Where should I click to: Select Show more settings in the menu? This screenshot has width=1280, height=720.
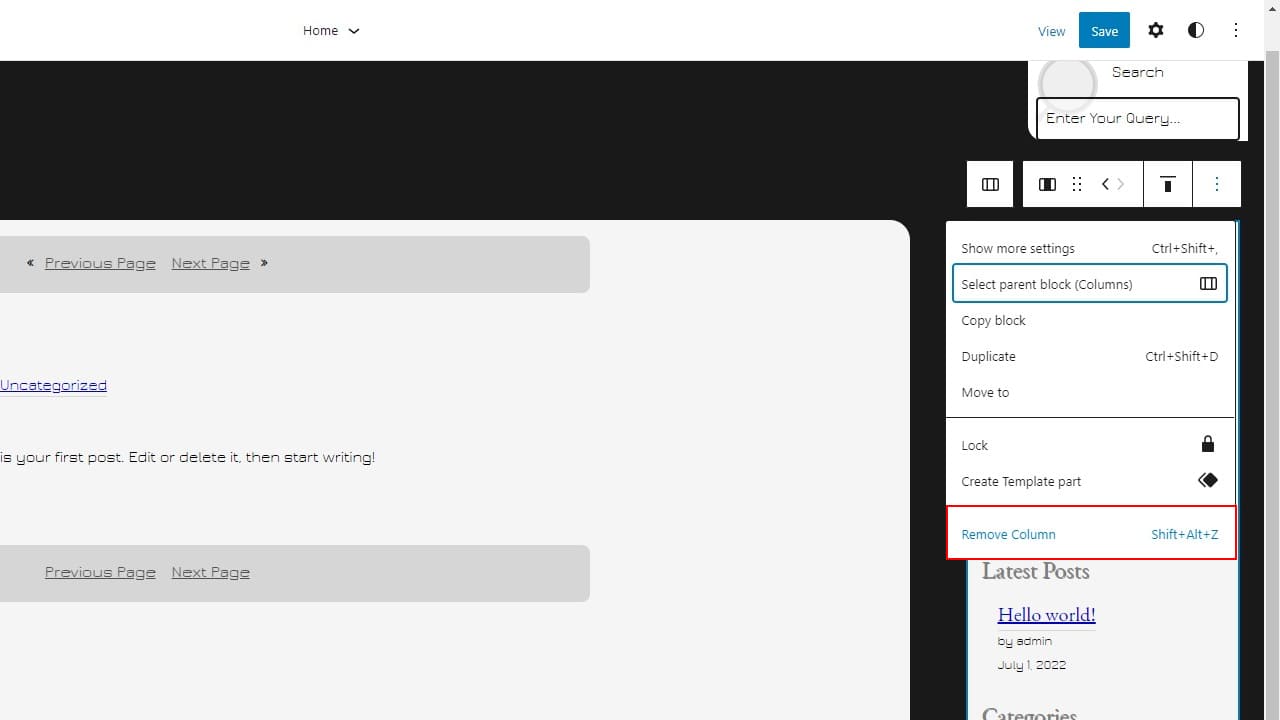point(1017,248)
